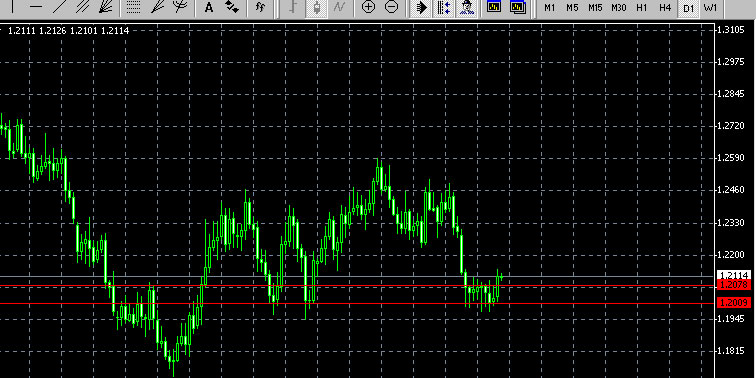Screen dimensions: 756x378
Task: Click the open price 1.2111 in chart header
Action: 22,31
